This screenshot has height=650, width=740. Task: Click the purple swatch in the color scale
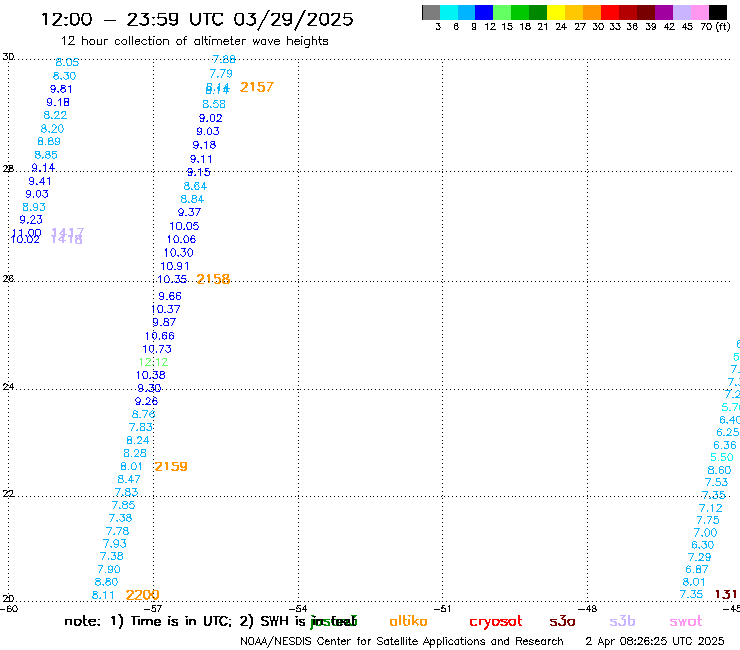[664, 12]
